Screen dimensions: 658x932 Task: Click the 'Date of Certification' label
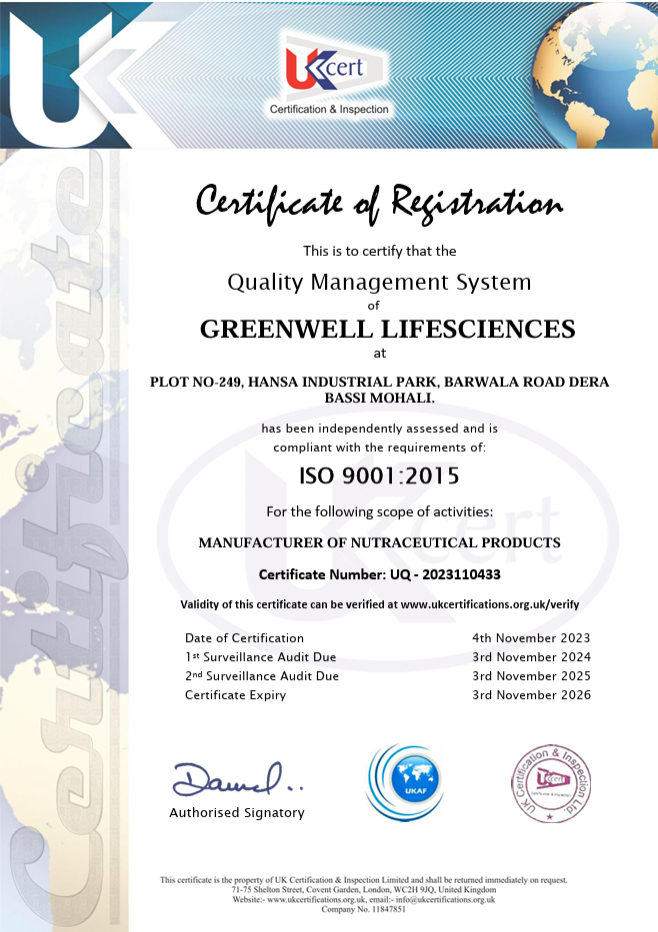pos(244,638)
